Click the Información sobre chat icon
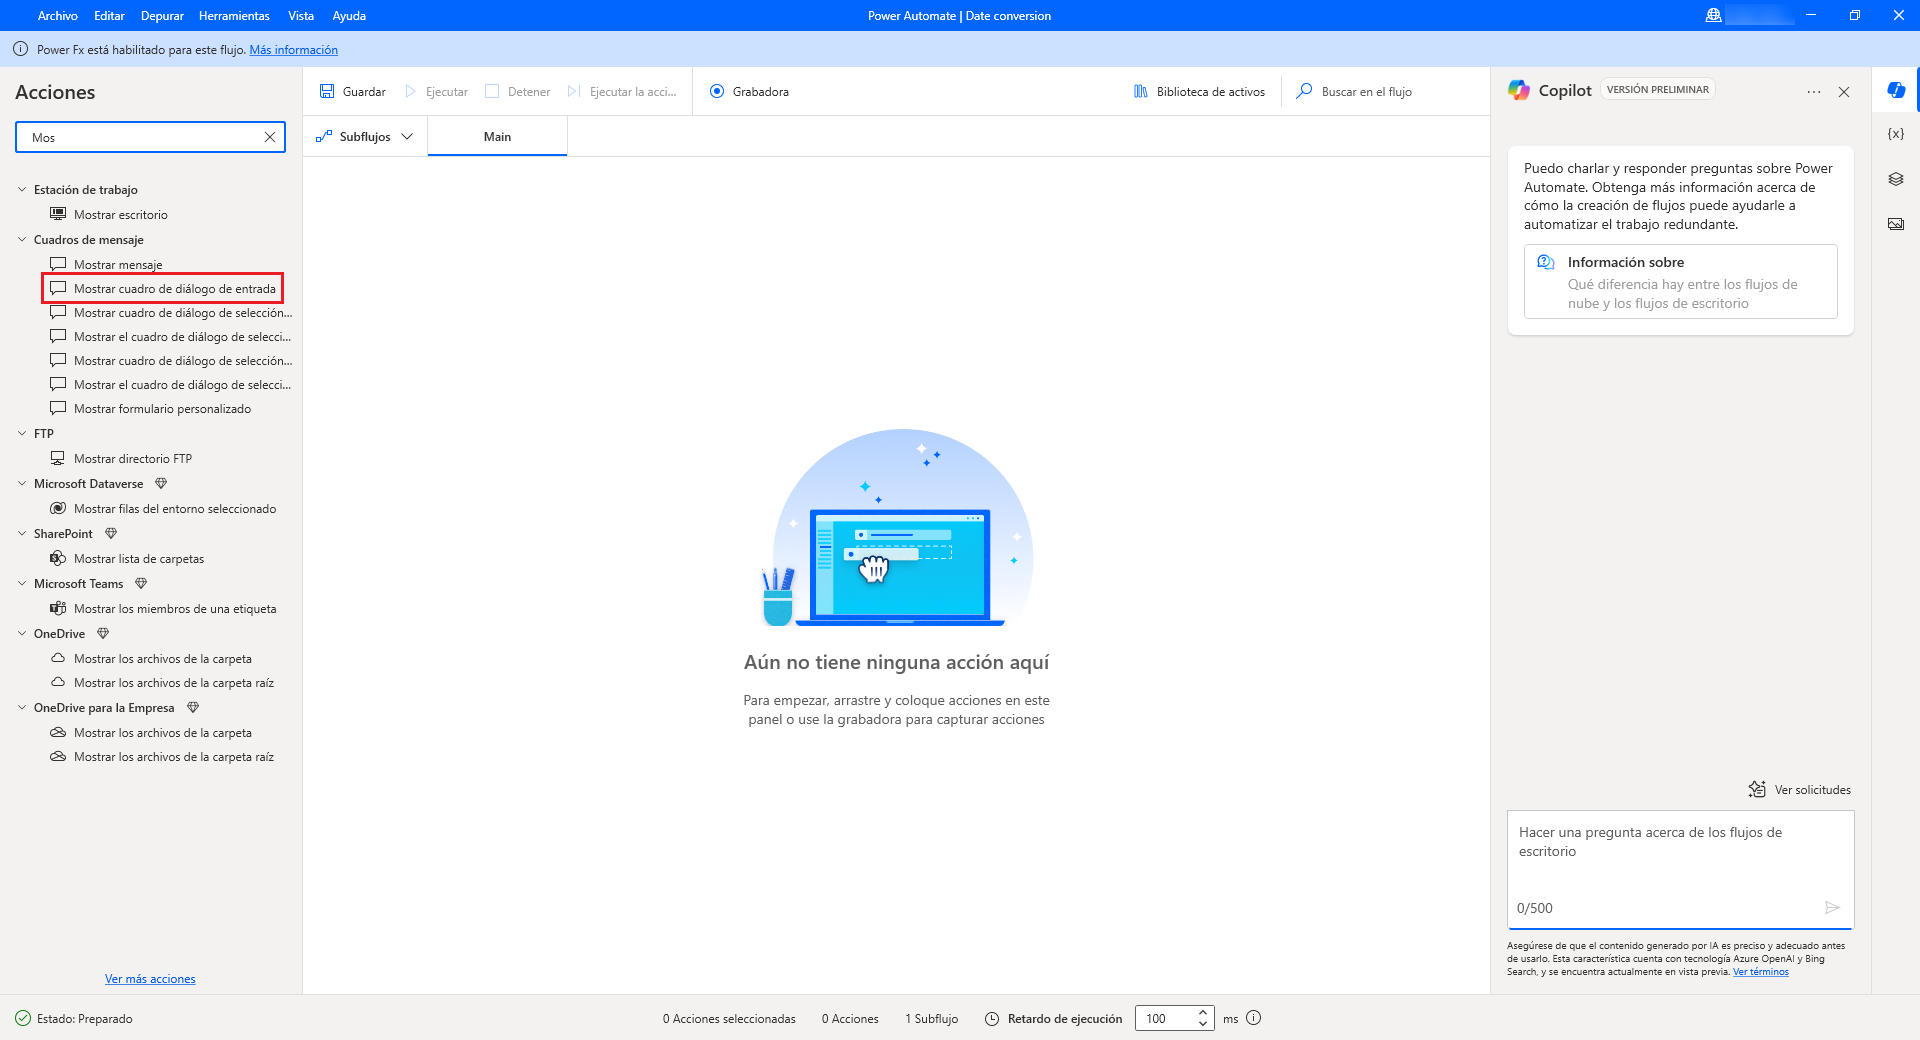The width and height of the screenshot is (1920, 1040). pos(1546,262)
